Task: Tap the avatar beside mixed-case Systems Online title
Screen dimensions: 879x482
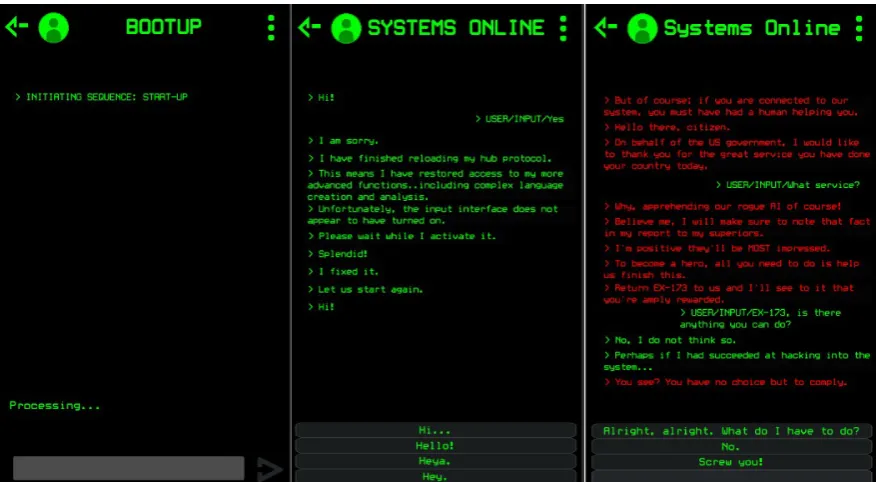Action: pos(642,29)
